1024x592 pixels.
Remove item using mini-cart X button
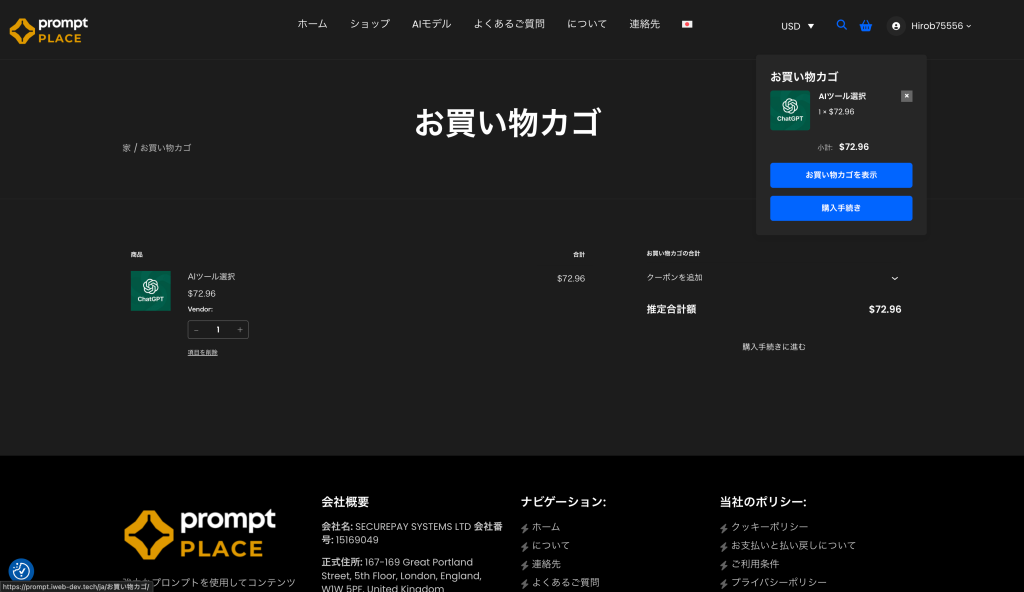[906, 96]
